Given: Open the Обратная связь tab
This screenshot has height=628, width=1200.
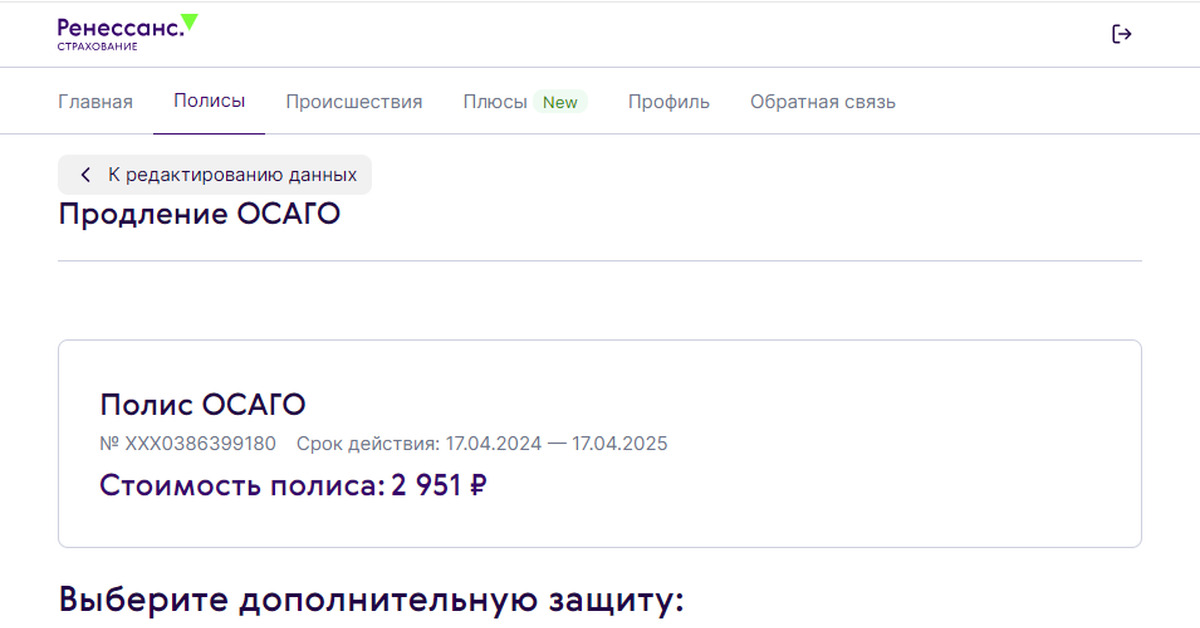Looking at the screenshot, I should [823, 102].
